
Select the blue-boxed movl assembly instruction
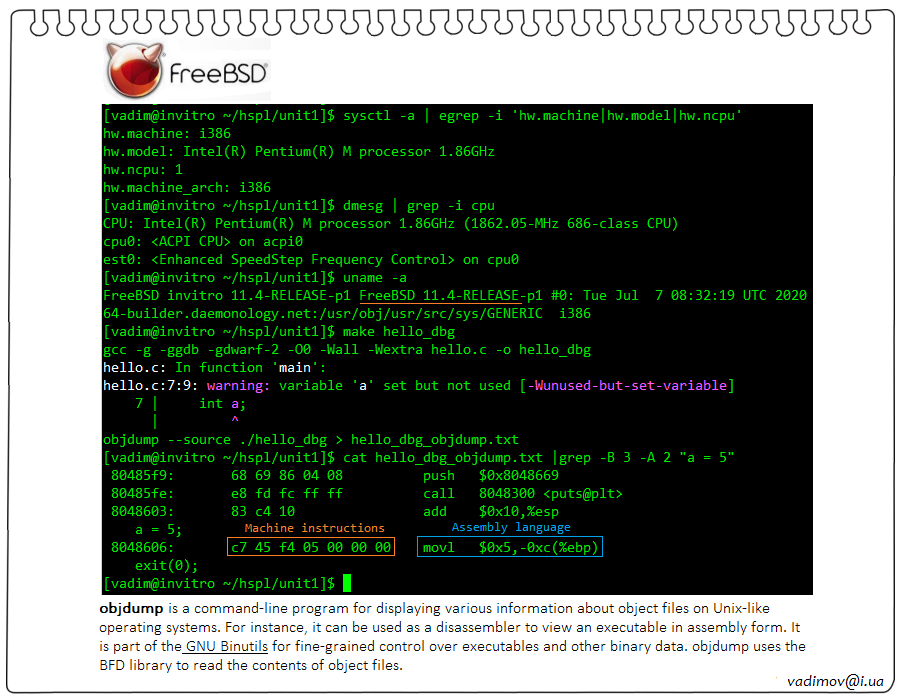[510, 547]
